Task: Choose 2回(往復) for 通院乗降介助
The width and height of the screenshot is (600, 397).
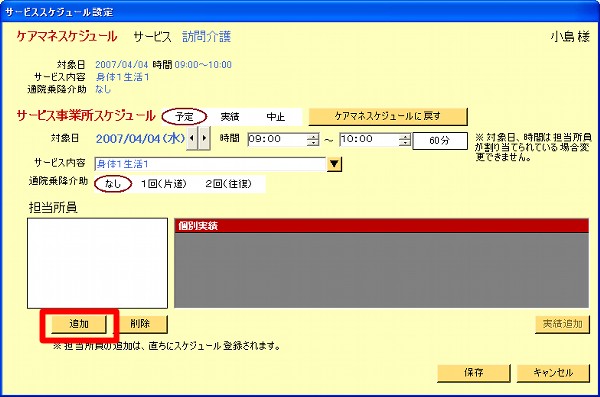Action: [x=228, y=184]
